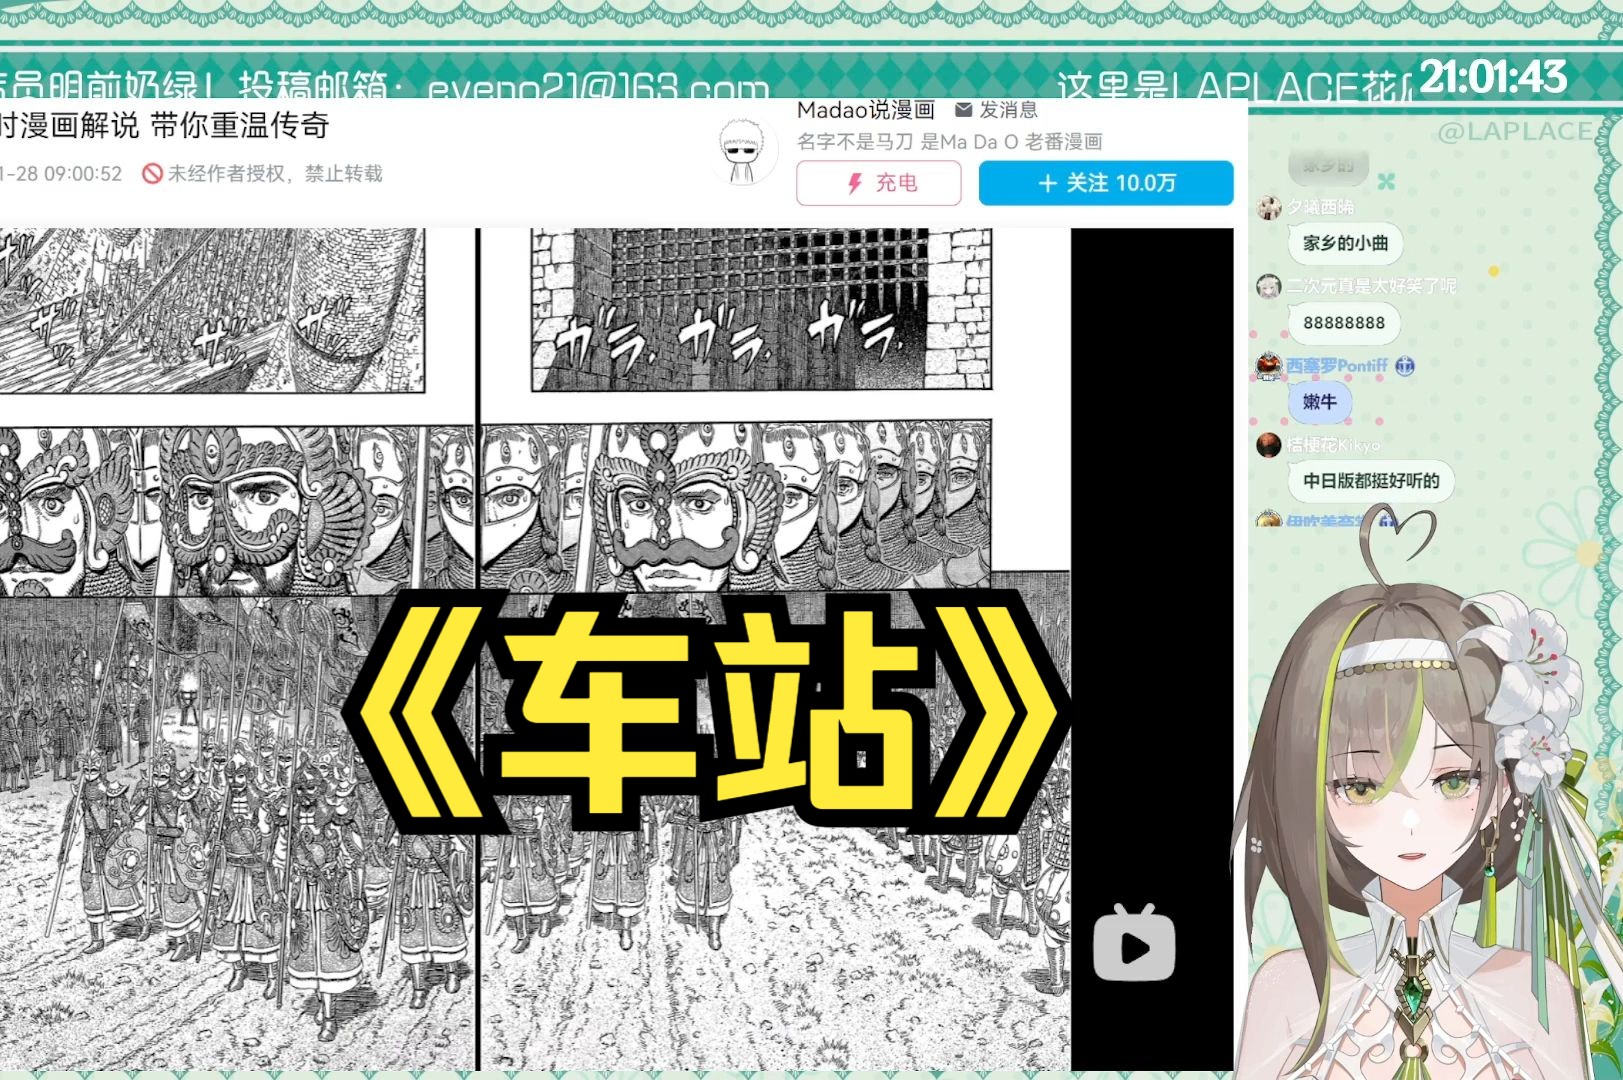
Task: Select the 未经作者授权，禁止转载 notice
Action: [275, 174]
